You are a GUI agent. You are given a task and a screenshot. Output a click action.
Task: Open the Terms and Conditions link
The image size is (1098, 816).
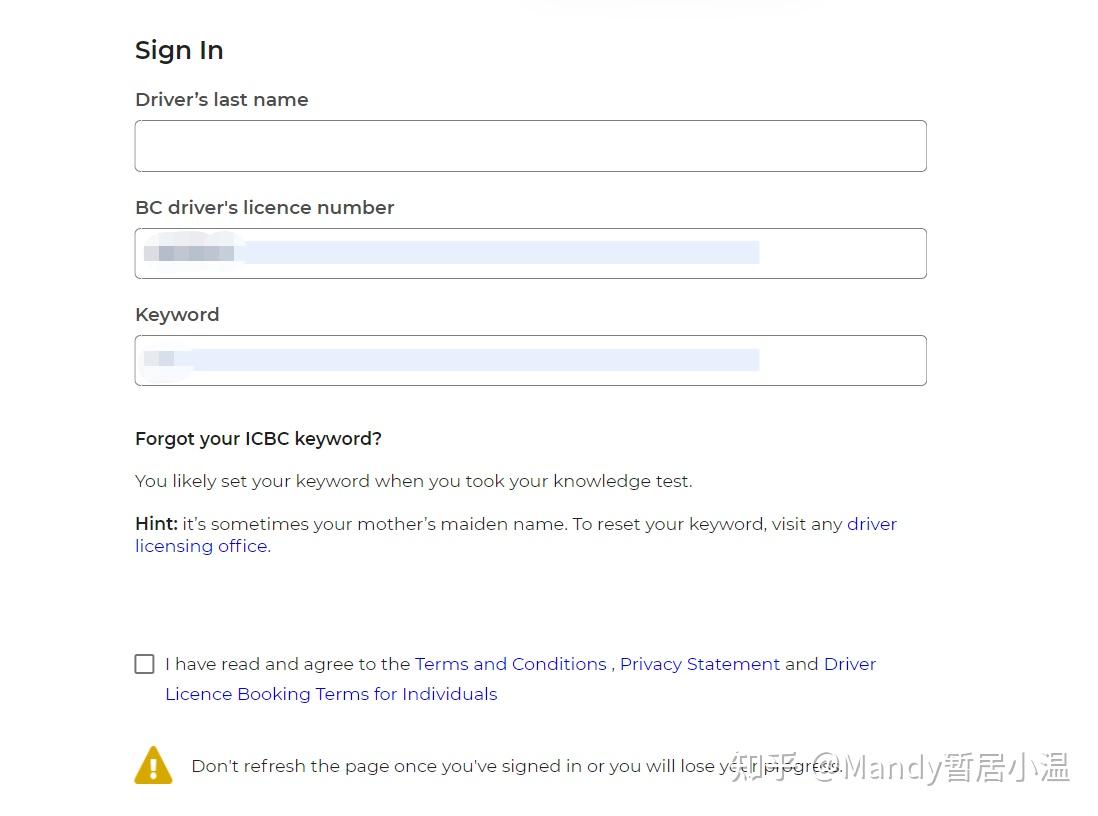[510, 664]
